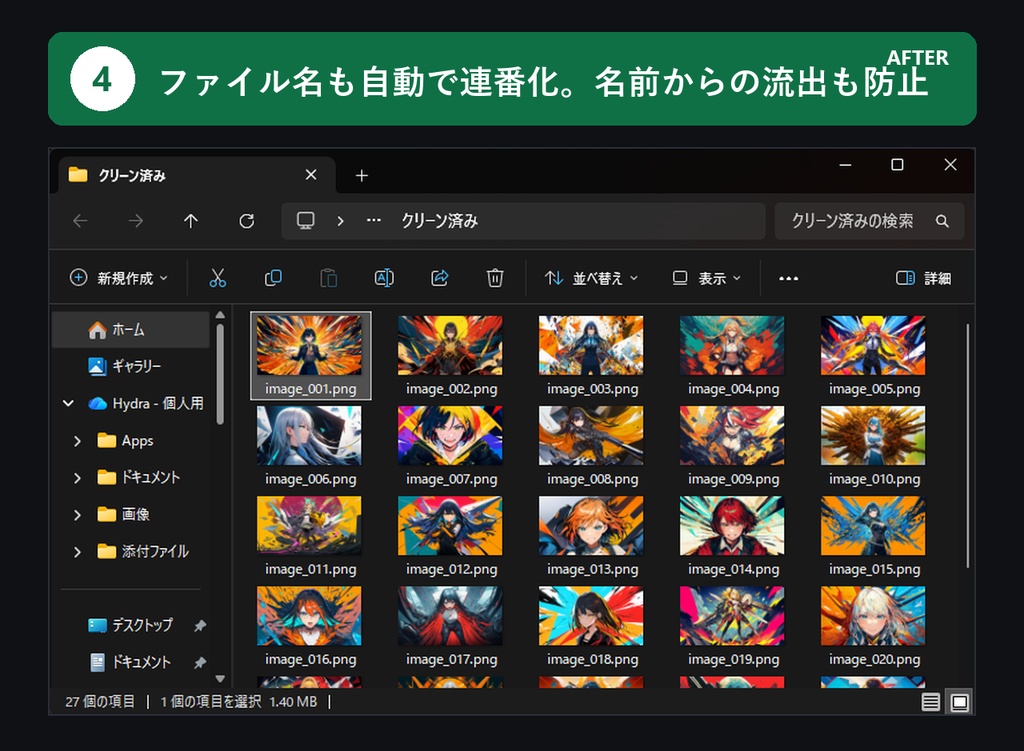Image resolution: width=1024 pixels, height=751 pixels.
Task: Add a new tab with plus icon
Action: point(362,176)
